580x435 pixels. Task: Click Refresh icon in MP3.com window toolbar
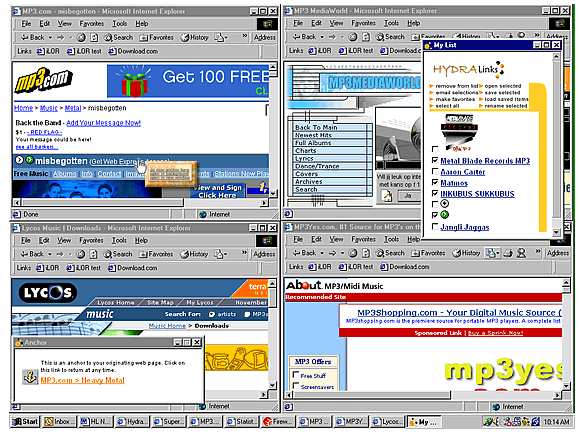pyautogui.click(x=94, y=37)
